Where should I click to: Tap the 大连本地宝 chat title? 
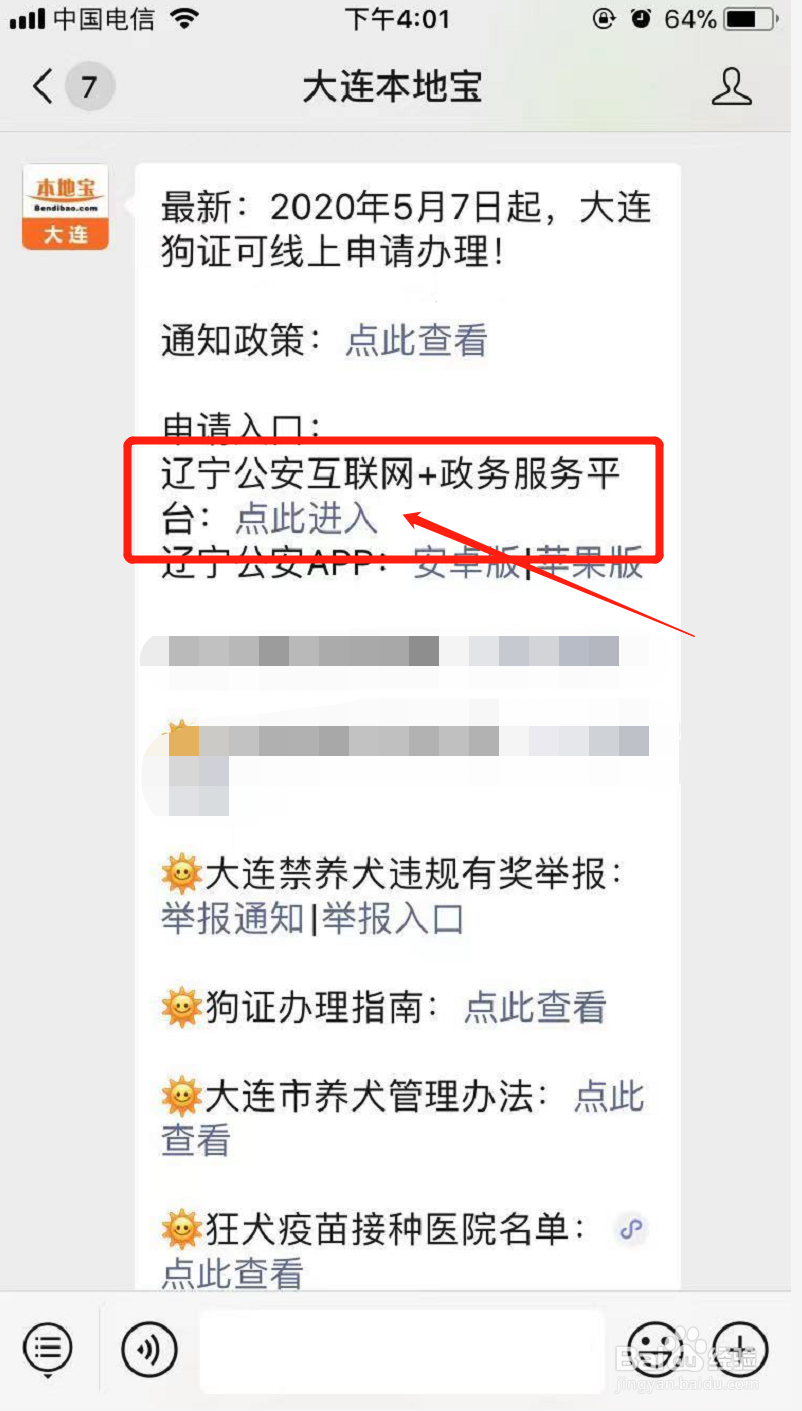pyautogui.click(x=393, y=87)
